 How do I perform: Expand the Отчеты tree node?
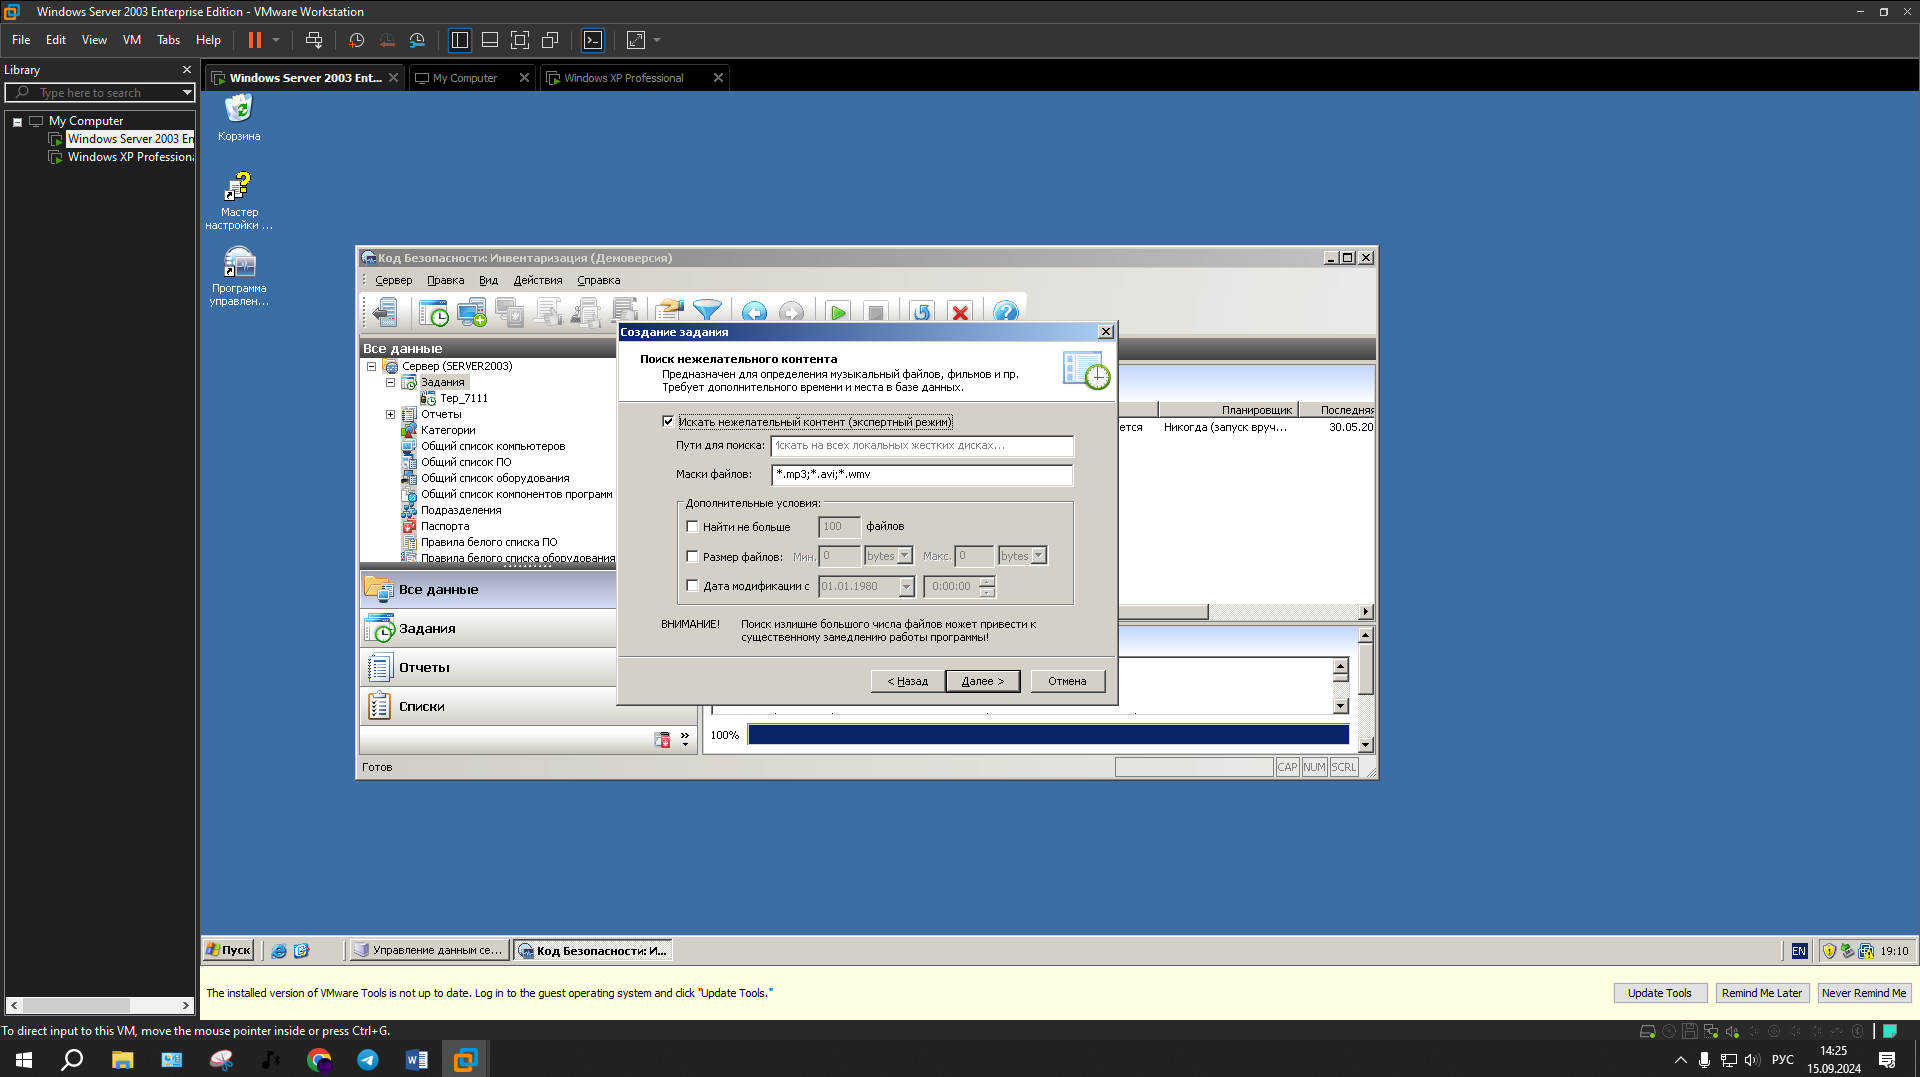pyautogui.click(x=391, y=415)
